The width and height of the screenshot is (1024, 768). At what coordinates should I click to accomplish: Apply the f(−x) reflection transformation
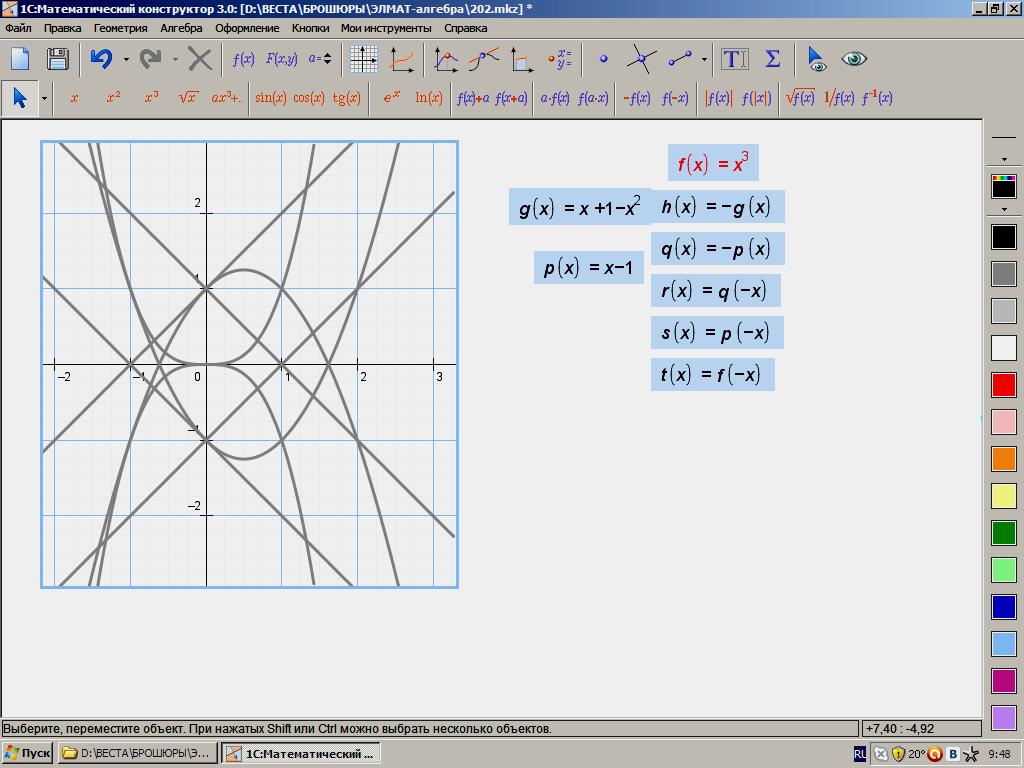coord(675,98)
